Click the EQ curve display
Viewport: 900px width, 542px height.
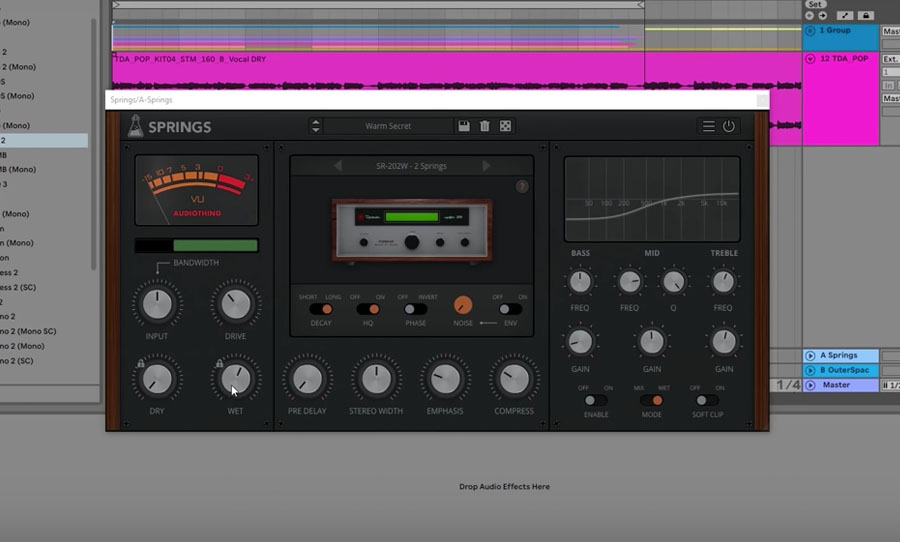point(652,199)
